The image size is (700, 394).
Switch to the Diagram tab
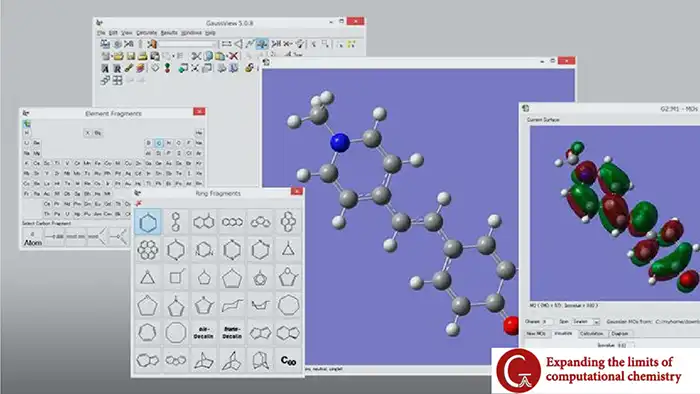(620, 334)
